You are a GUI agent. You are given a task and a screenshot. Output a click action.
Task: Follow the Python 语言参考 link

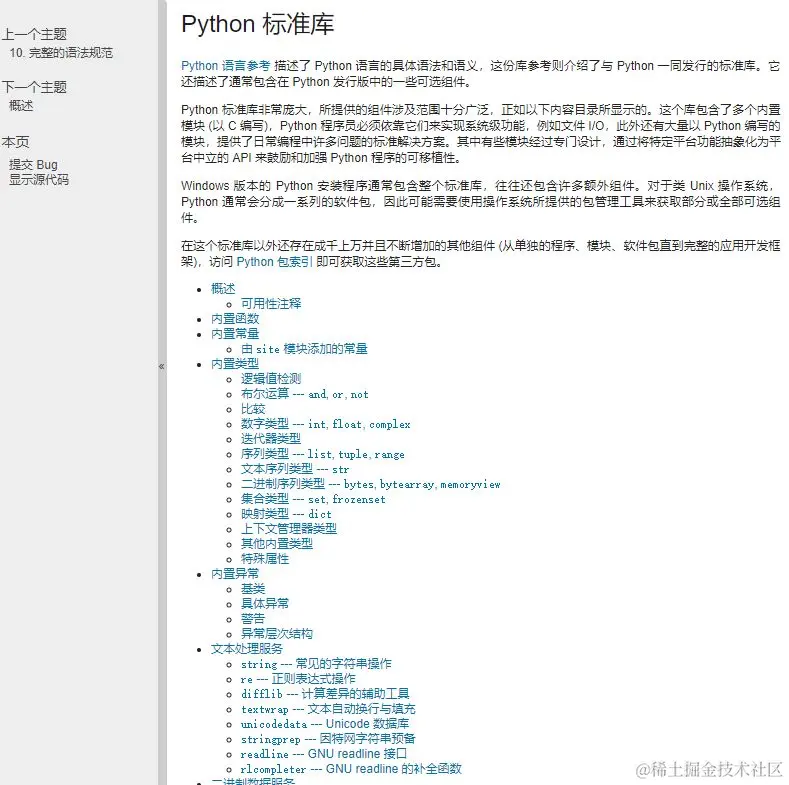(x=225, y=66)
